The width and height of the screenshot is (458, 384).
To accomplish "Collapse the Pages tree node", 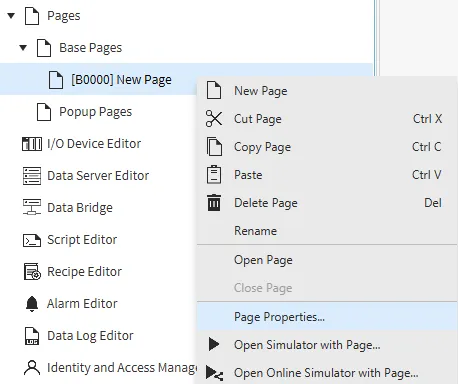I will click(11, 16).
